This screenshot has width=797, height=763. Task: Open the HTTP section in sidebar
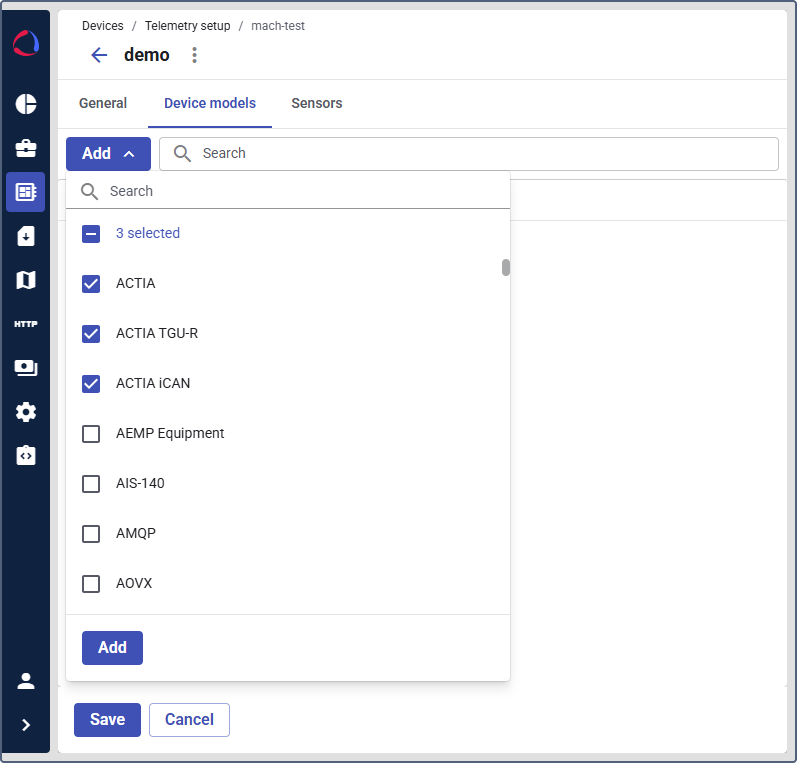point(26,324)
